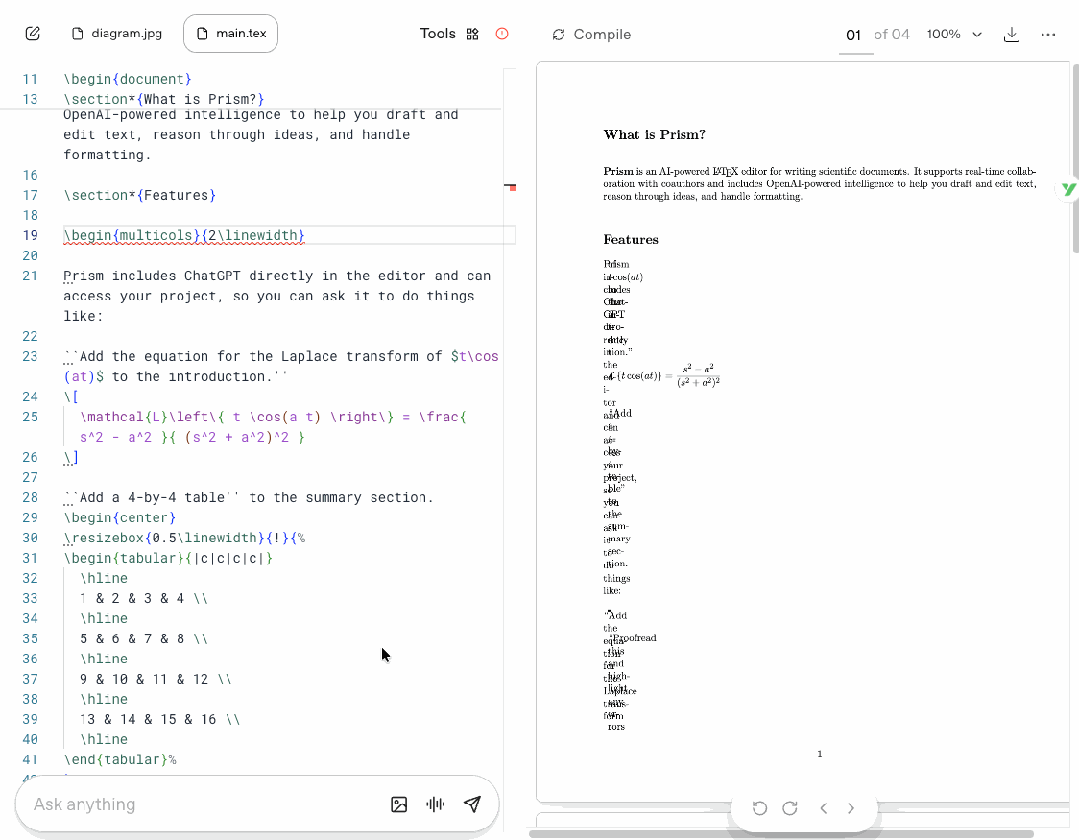Screen dimensions: 1079x840
Task: Click the \mathcal{L} equation line
Action: 273,427
